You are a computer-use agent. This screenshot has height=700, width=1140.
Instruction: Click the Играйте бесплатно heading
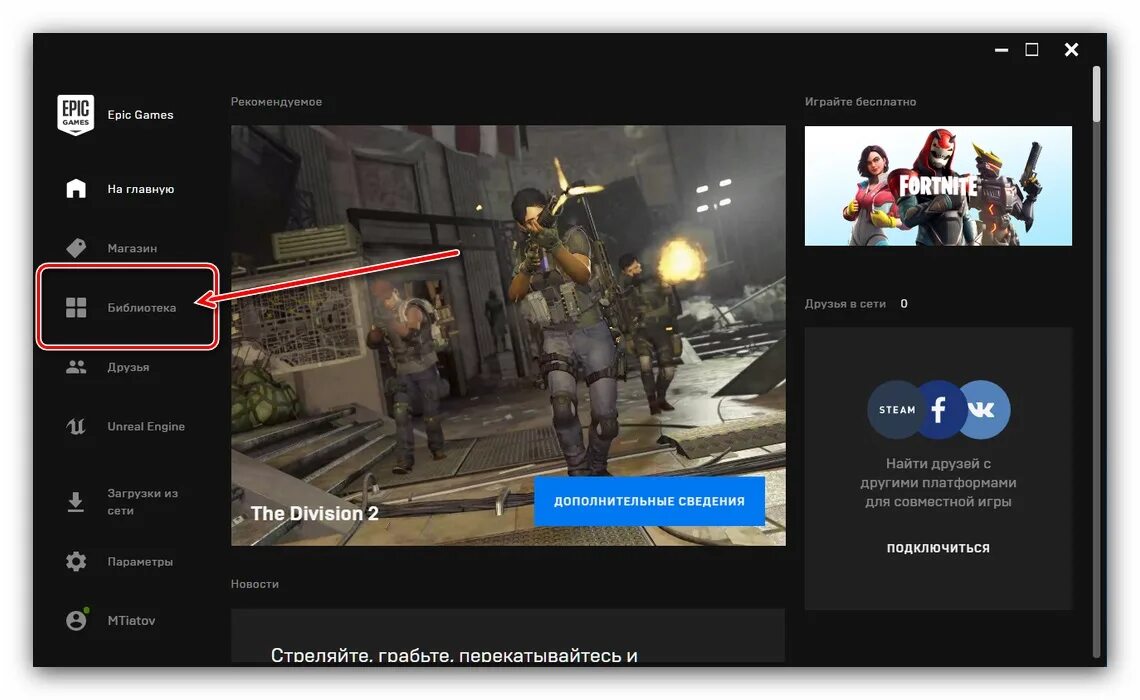(x=860, y=102)
